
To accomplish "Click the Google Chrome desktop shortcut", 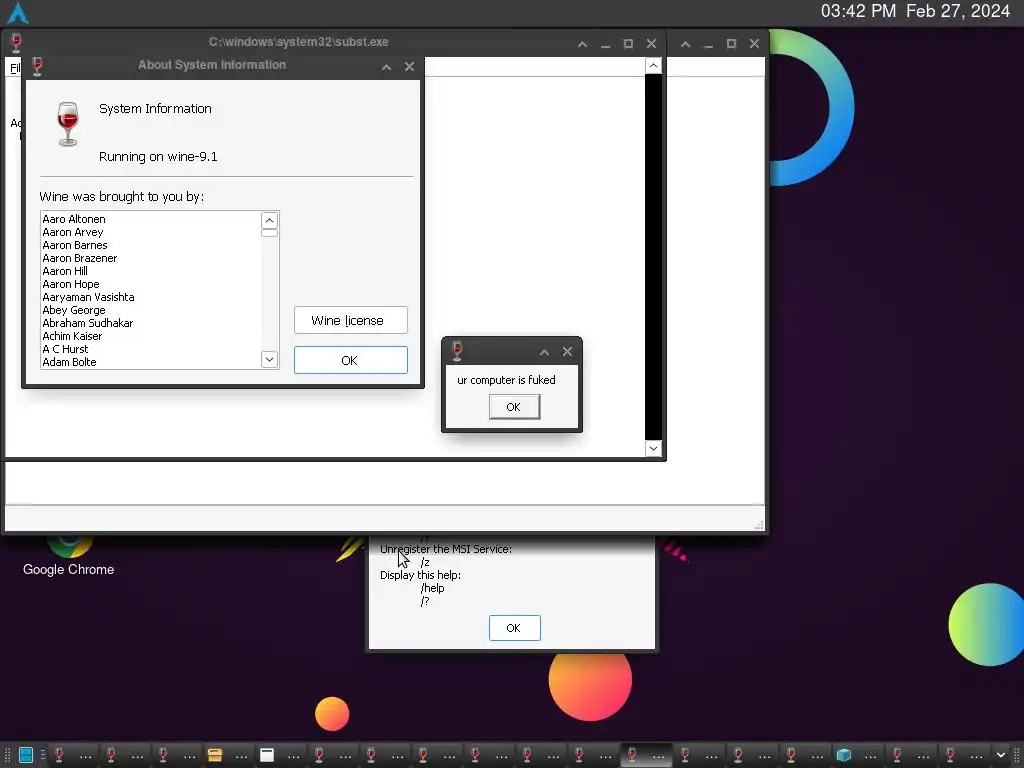I will click(69, 556).
